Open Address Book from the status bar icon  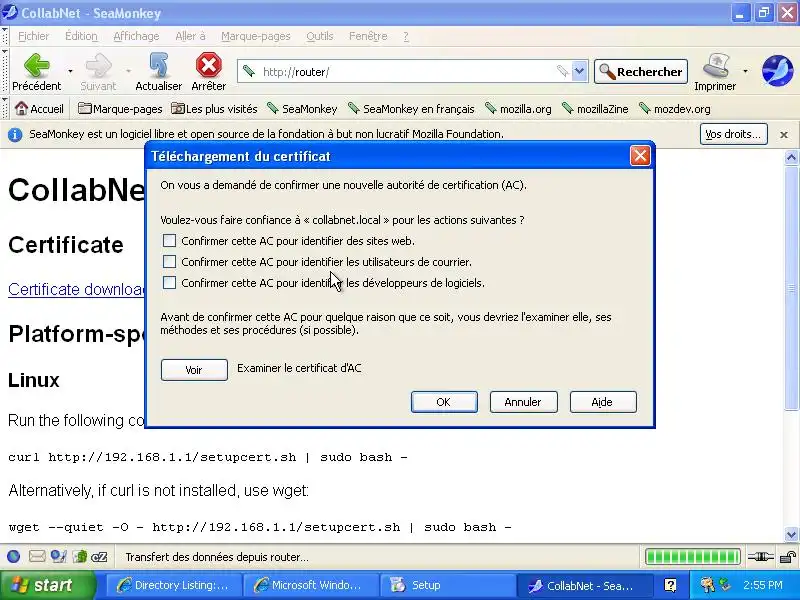tap(80, 556)
